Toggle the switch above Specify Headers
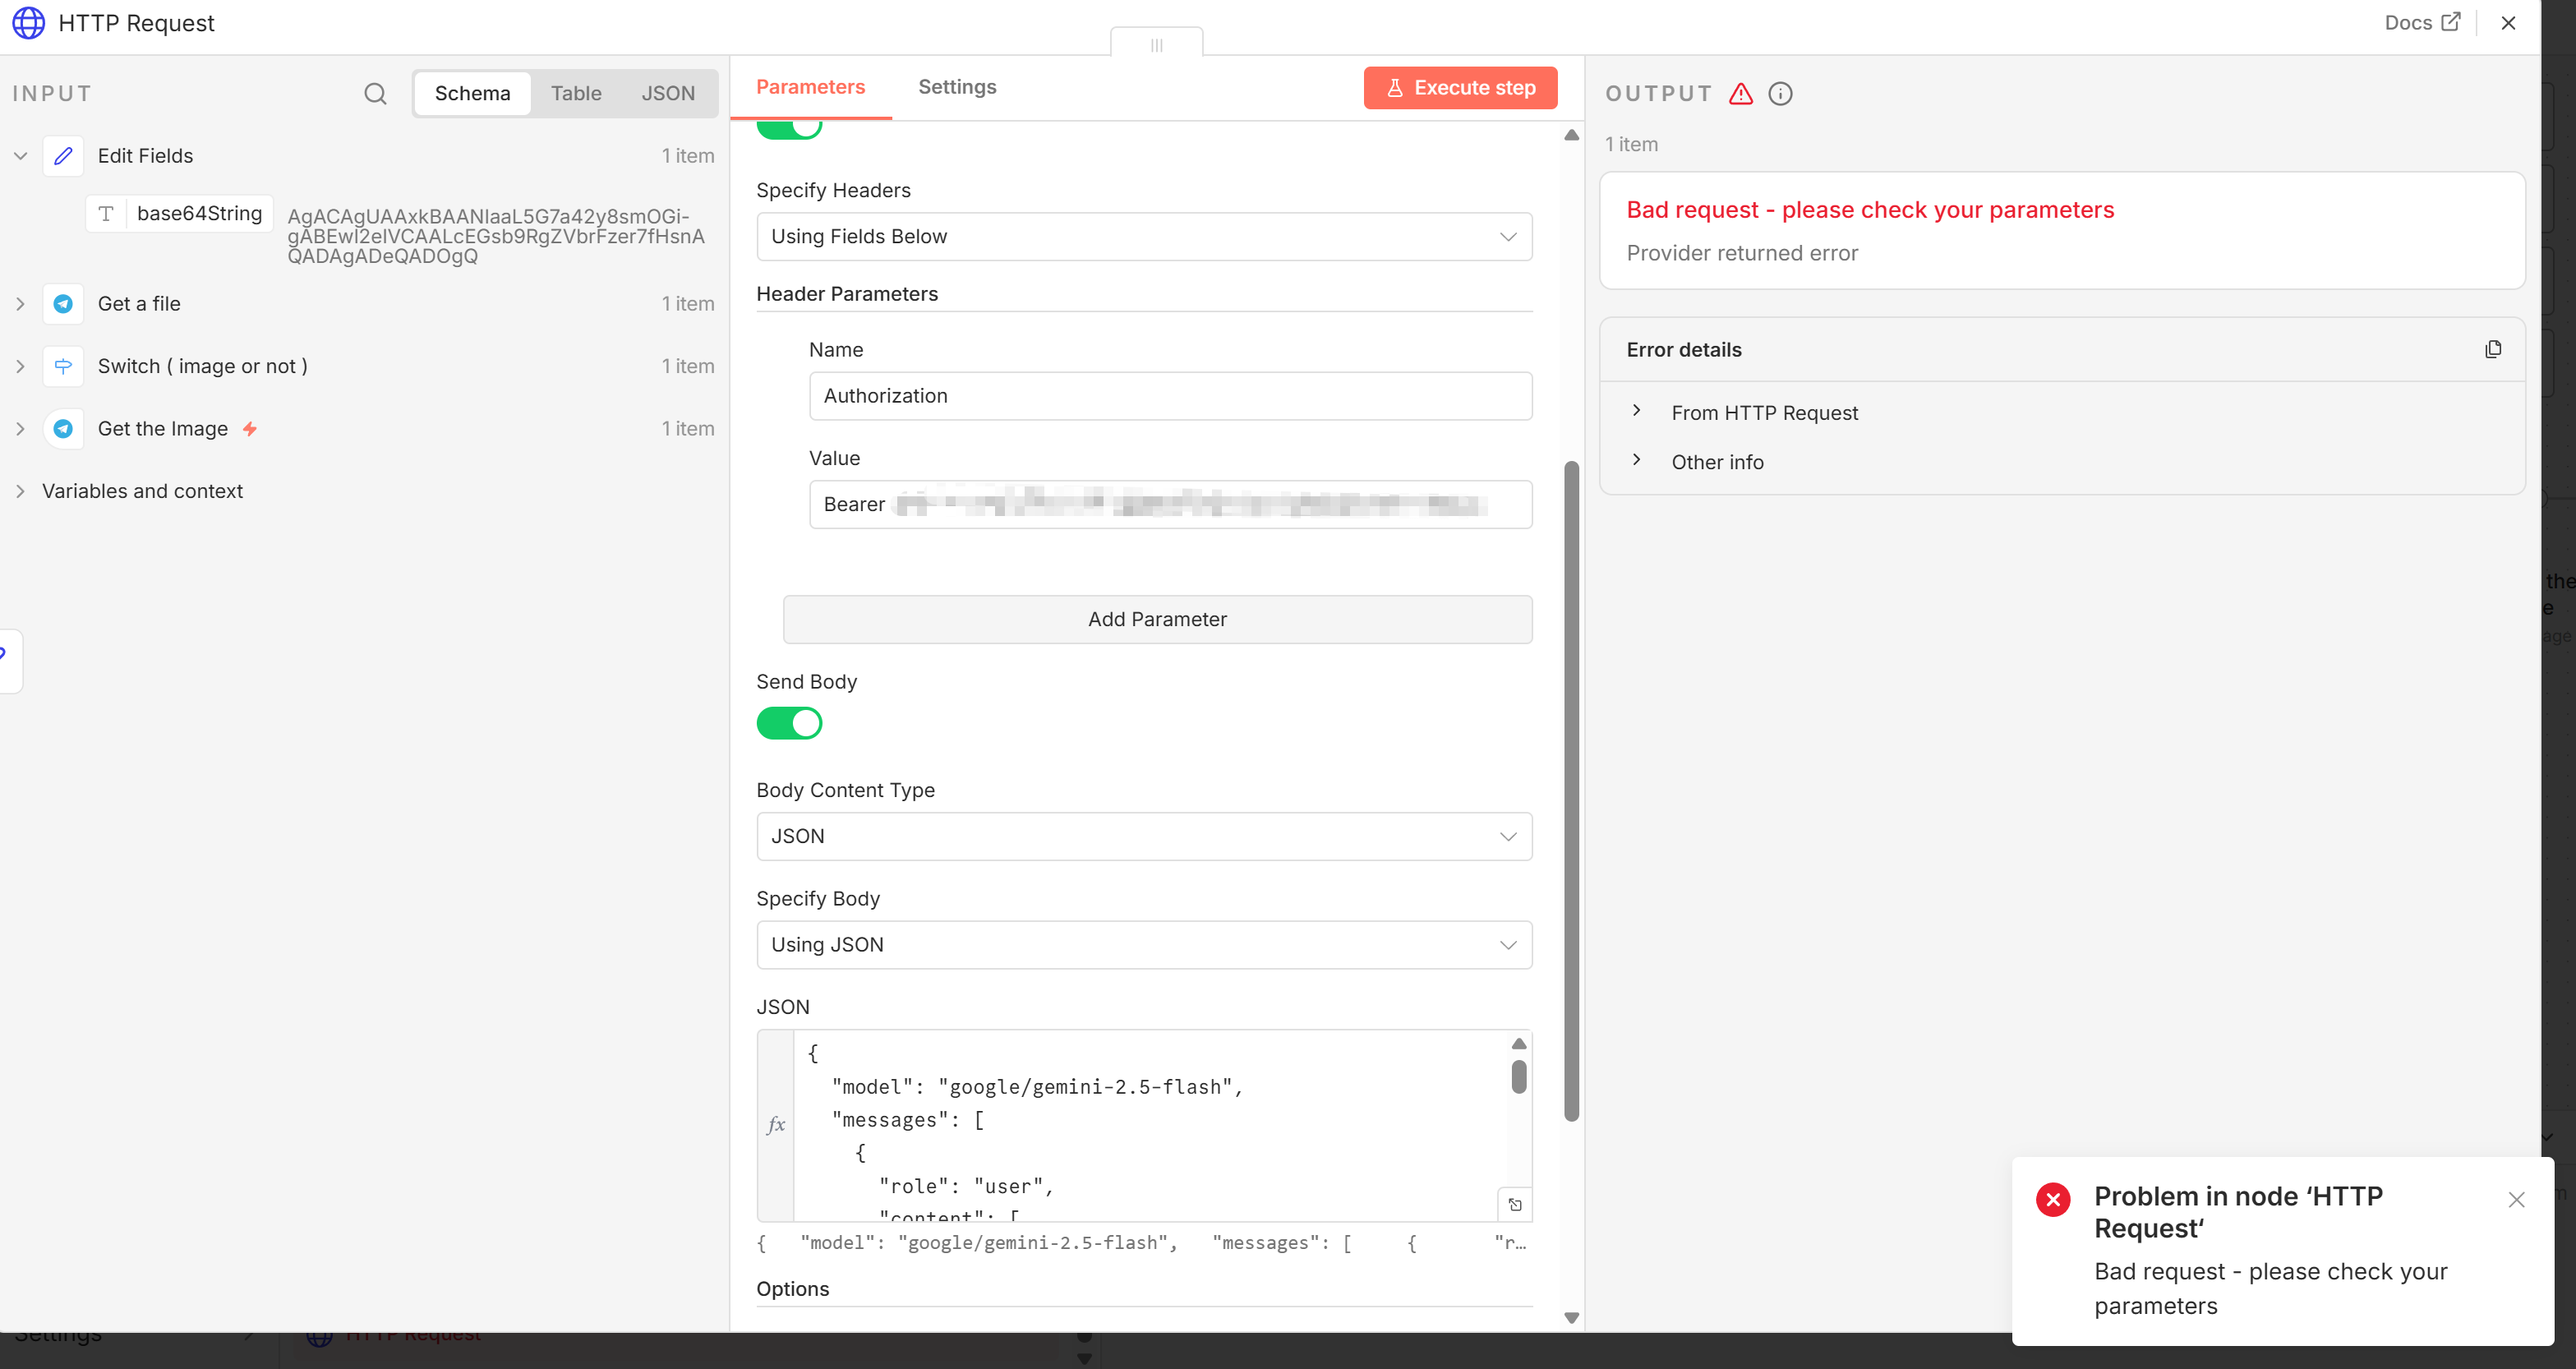The width and height of the screenshot is (2576, 1369). coord(789,128)
